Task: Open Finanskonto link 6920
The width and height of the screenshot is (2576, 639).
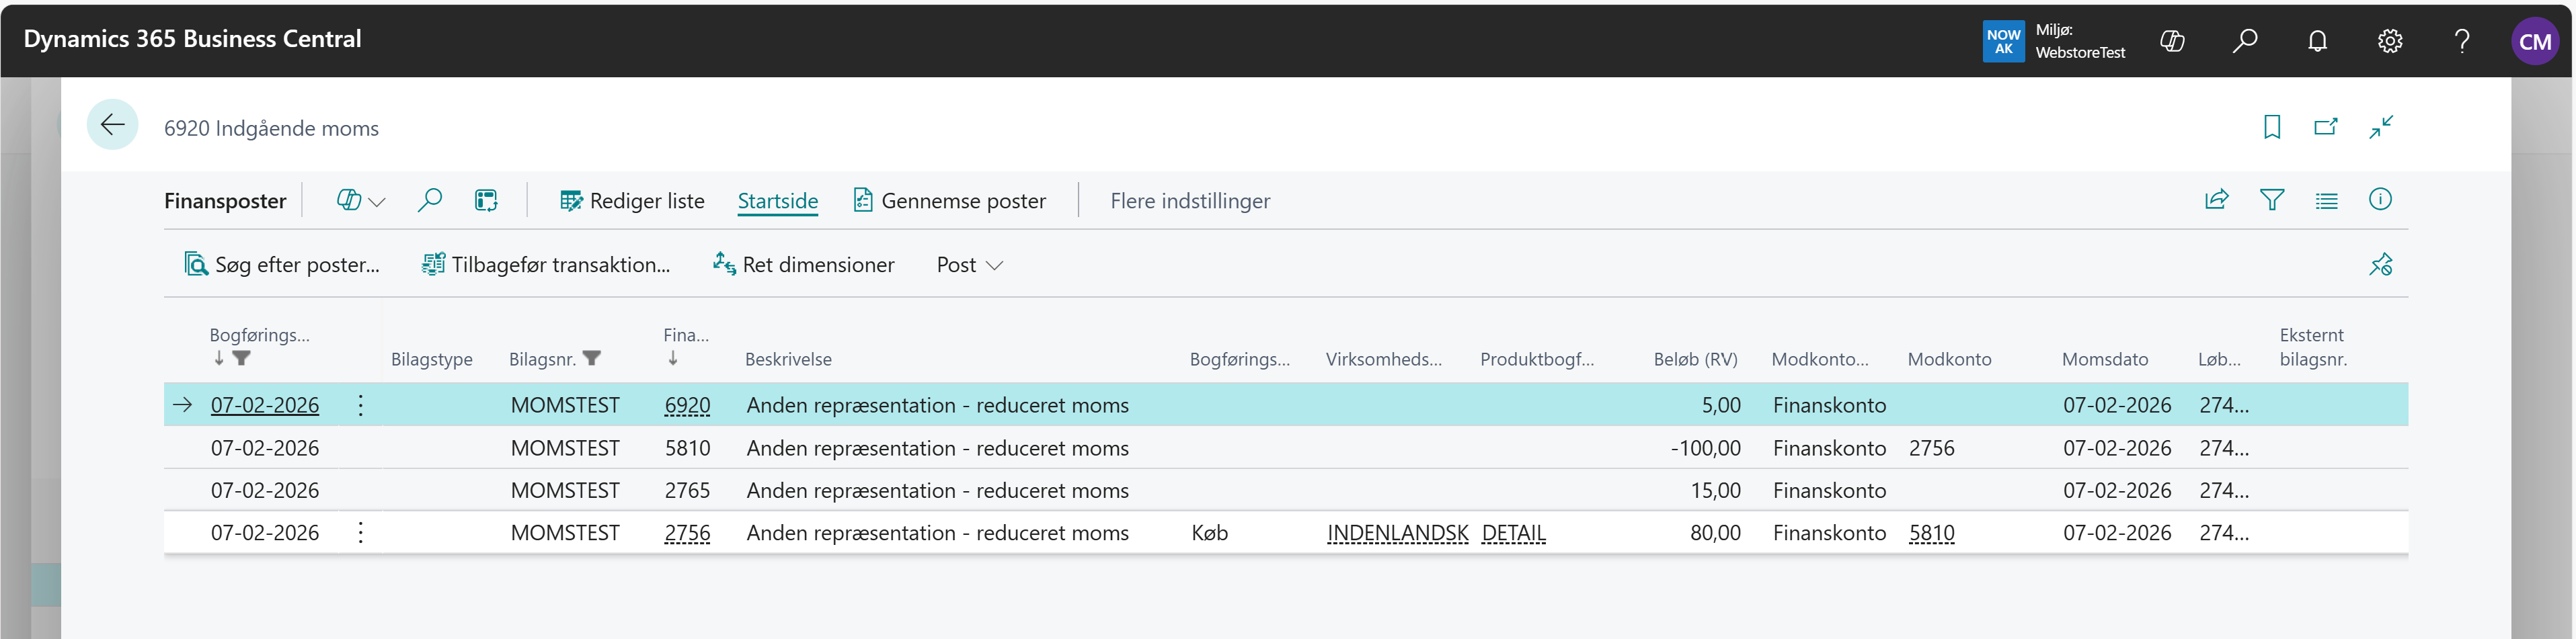Action: pyautogui.click(x=687, y=405)
